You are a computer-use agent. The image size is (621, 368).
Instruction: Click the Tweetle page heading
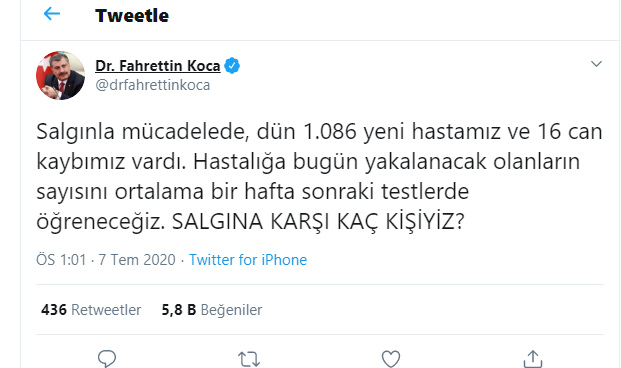(132, 16)
